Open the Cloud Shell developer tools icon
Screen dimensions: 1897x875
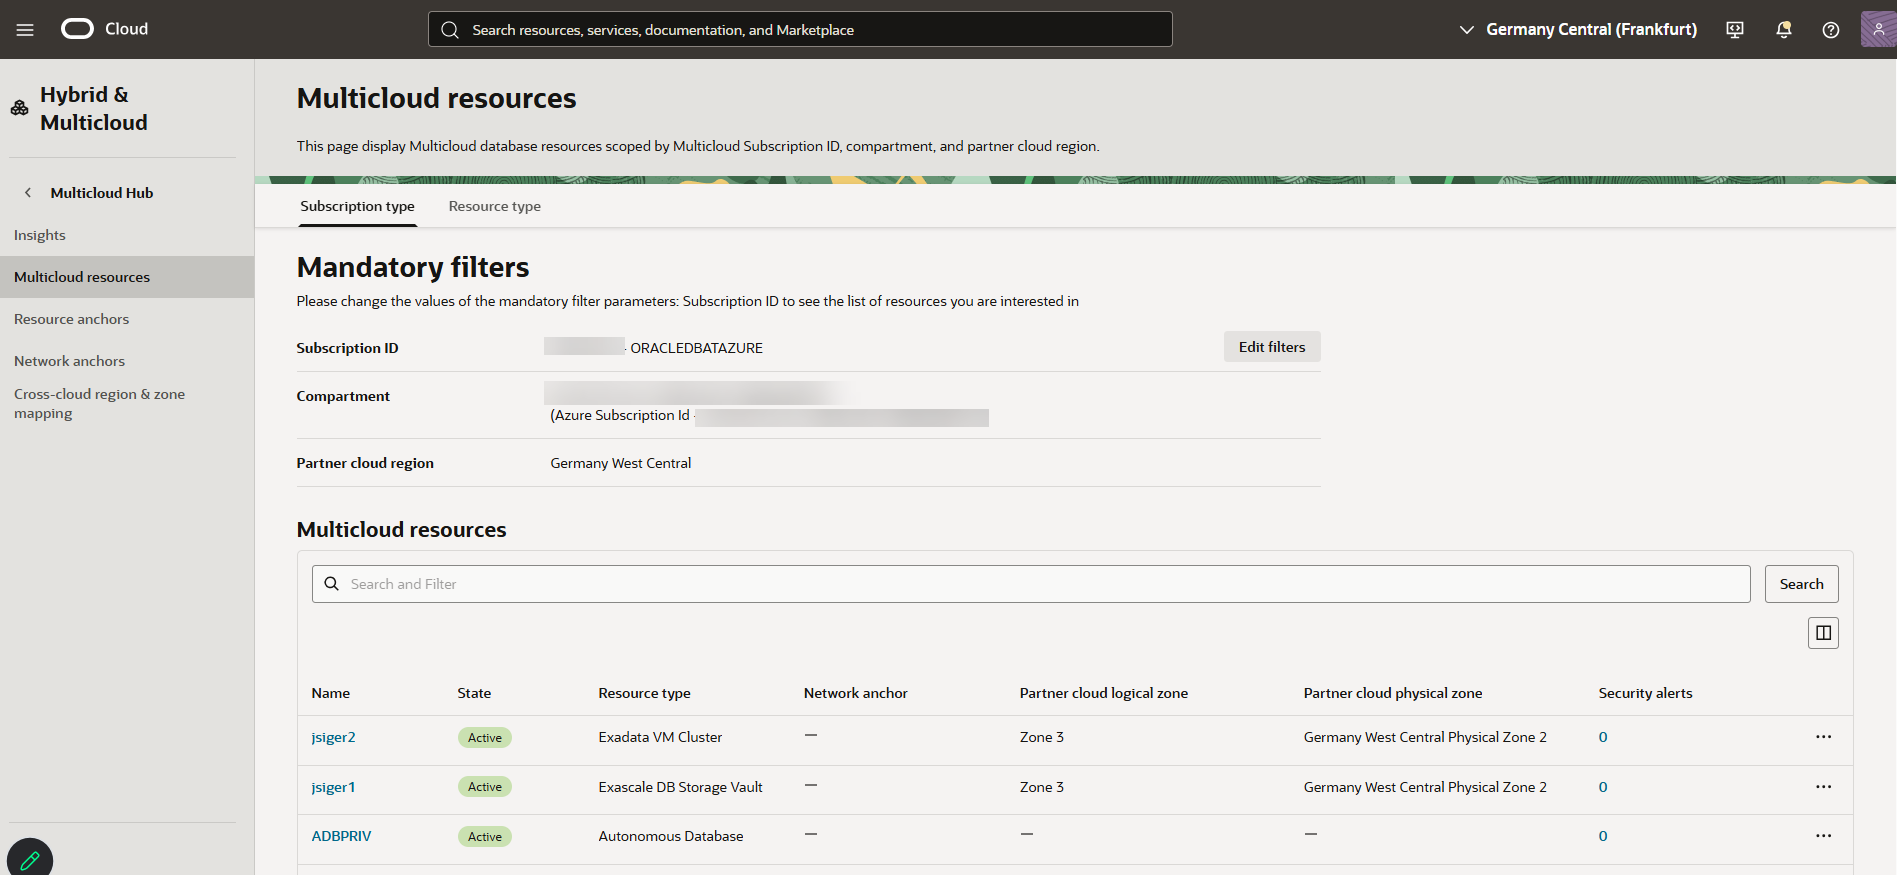[1735, 30]
